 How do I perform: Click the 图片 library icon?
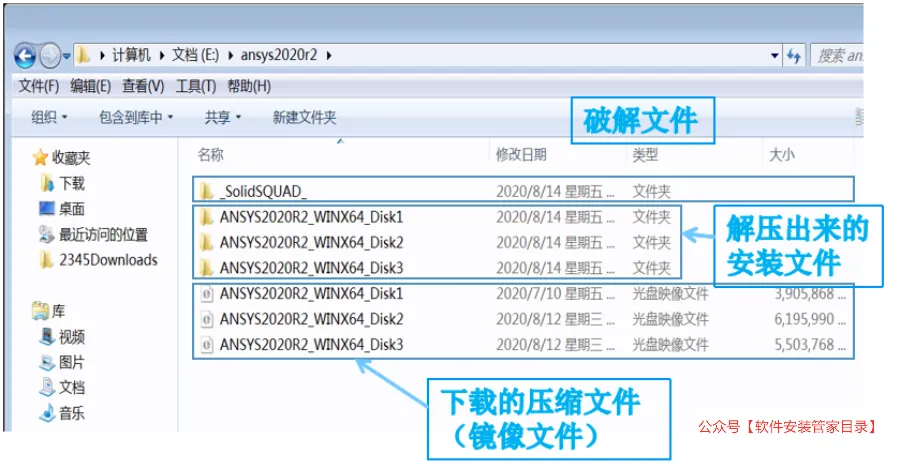47,362
